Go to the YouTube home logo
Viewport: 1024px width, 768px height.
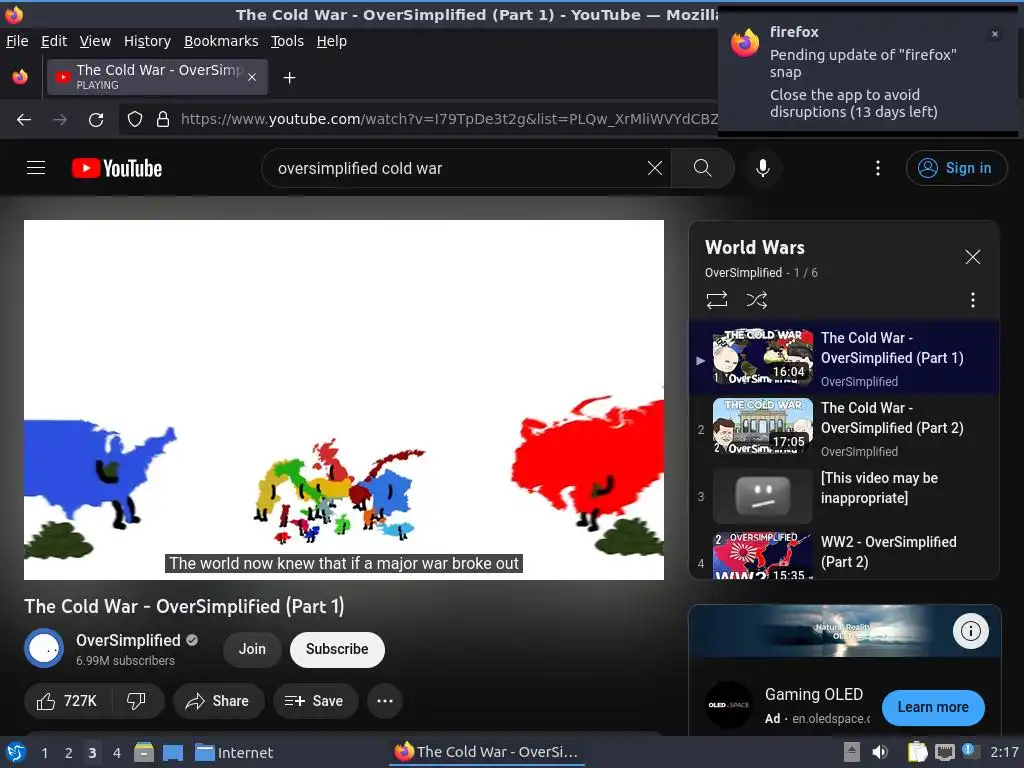(x=117, y=168)
